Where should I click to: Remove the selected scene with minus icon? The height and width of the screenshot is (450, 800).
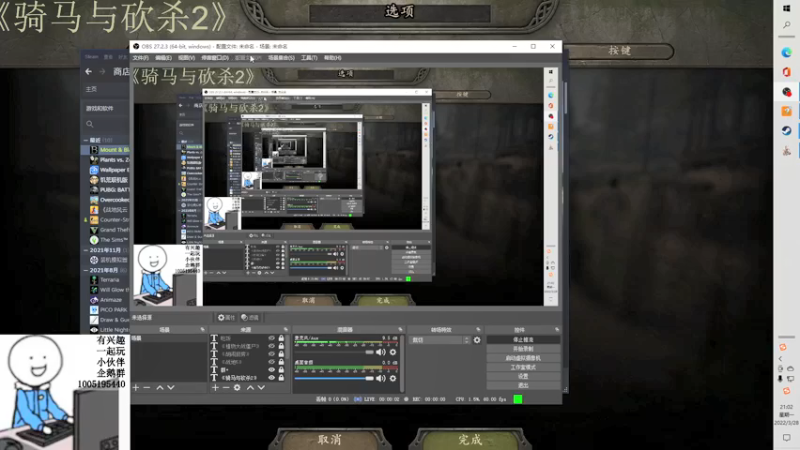(x=147, y=388)
